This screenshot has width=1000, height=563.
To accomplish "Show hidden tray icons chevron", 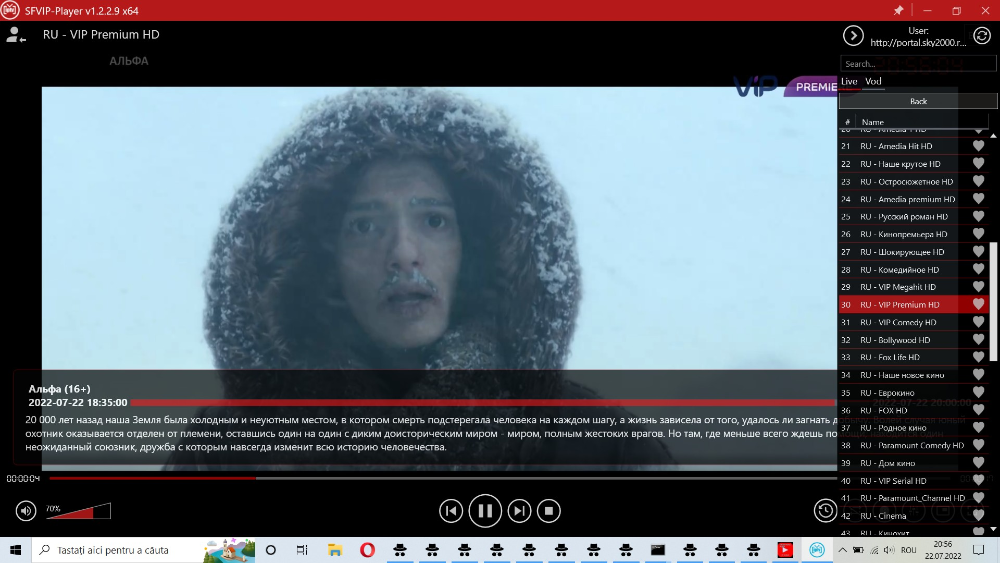I will click(x=842, y=550).
